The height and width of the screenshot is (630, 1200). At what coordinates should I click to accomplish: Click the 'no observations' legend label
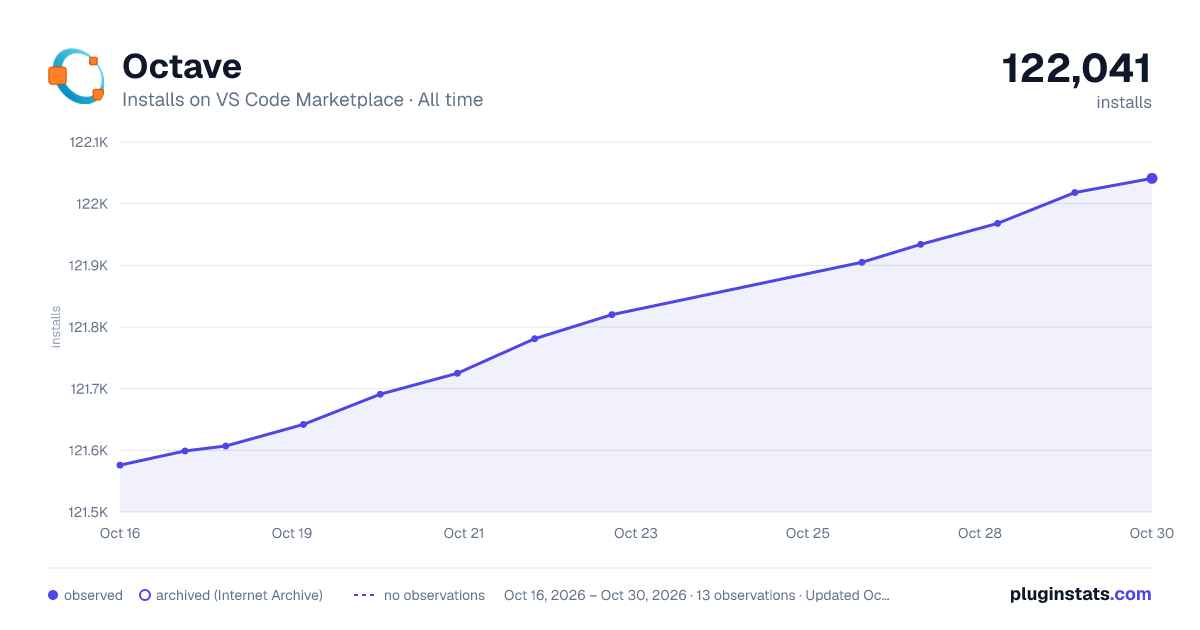pyautogui.click(x=434, y=595)
